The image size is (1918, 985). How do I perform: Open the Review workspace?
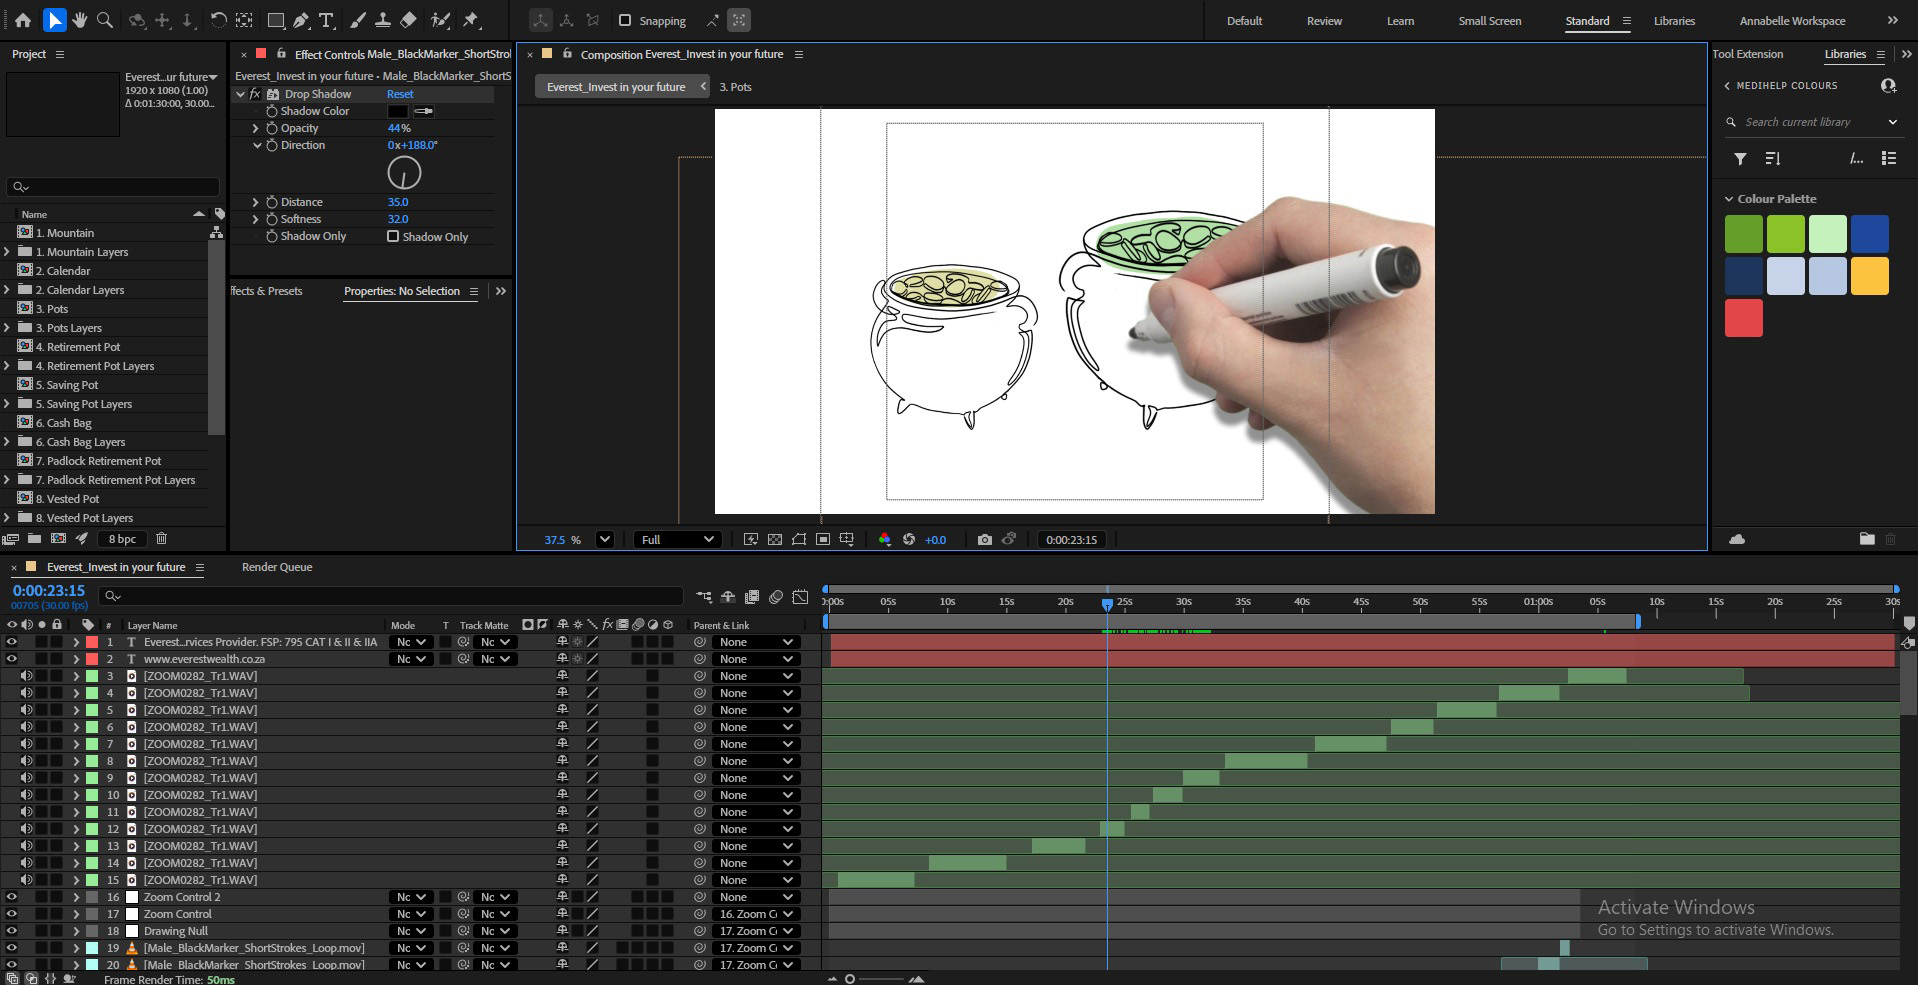click(1324, 21)
